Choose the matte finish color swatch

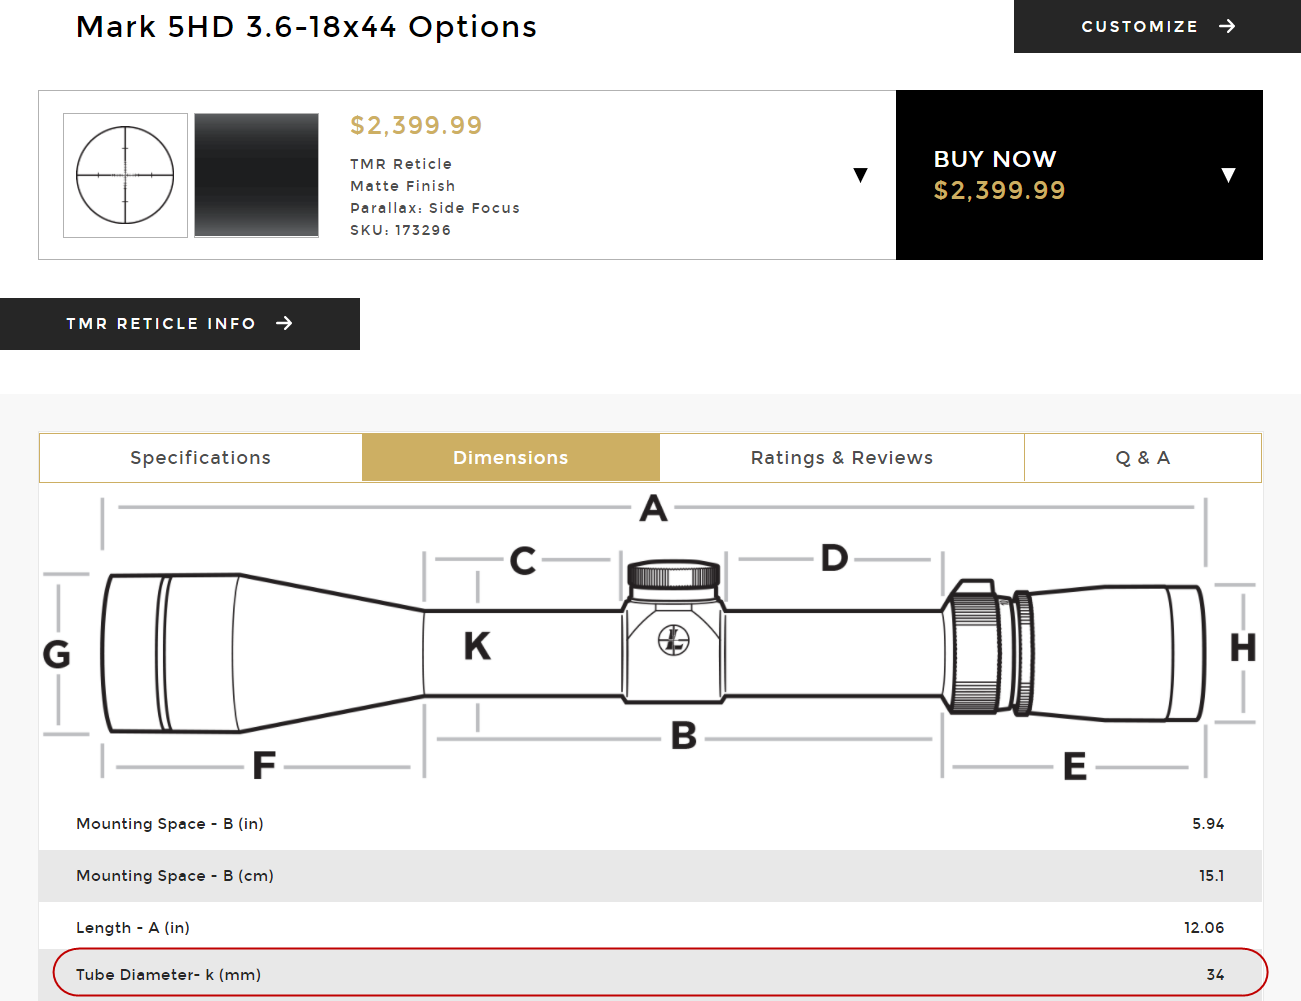[256, 175]
